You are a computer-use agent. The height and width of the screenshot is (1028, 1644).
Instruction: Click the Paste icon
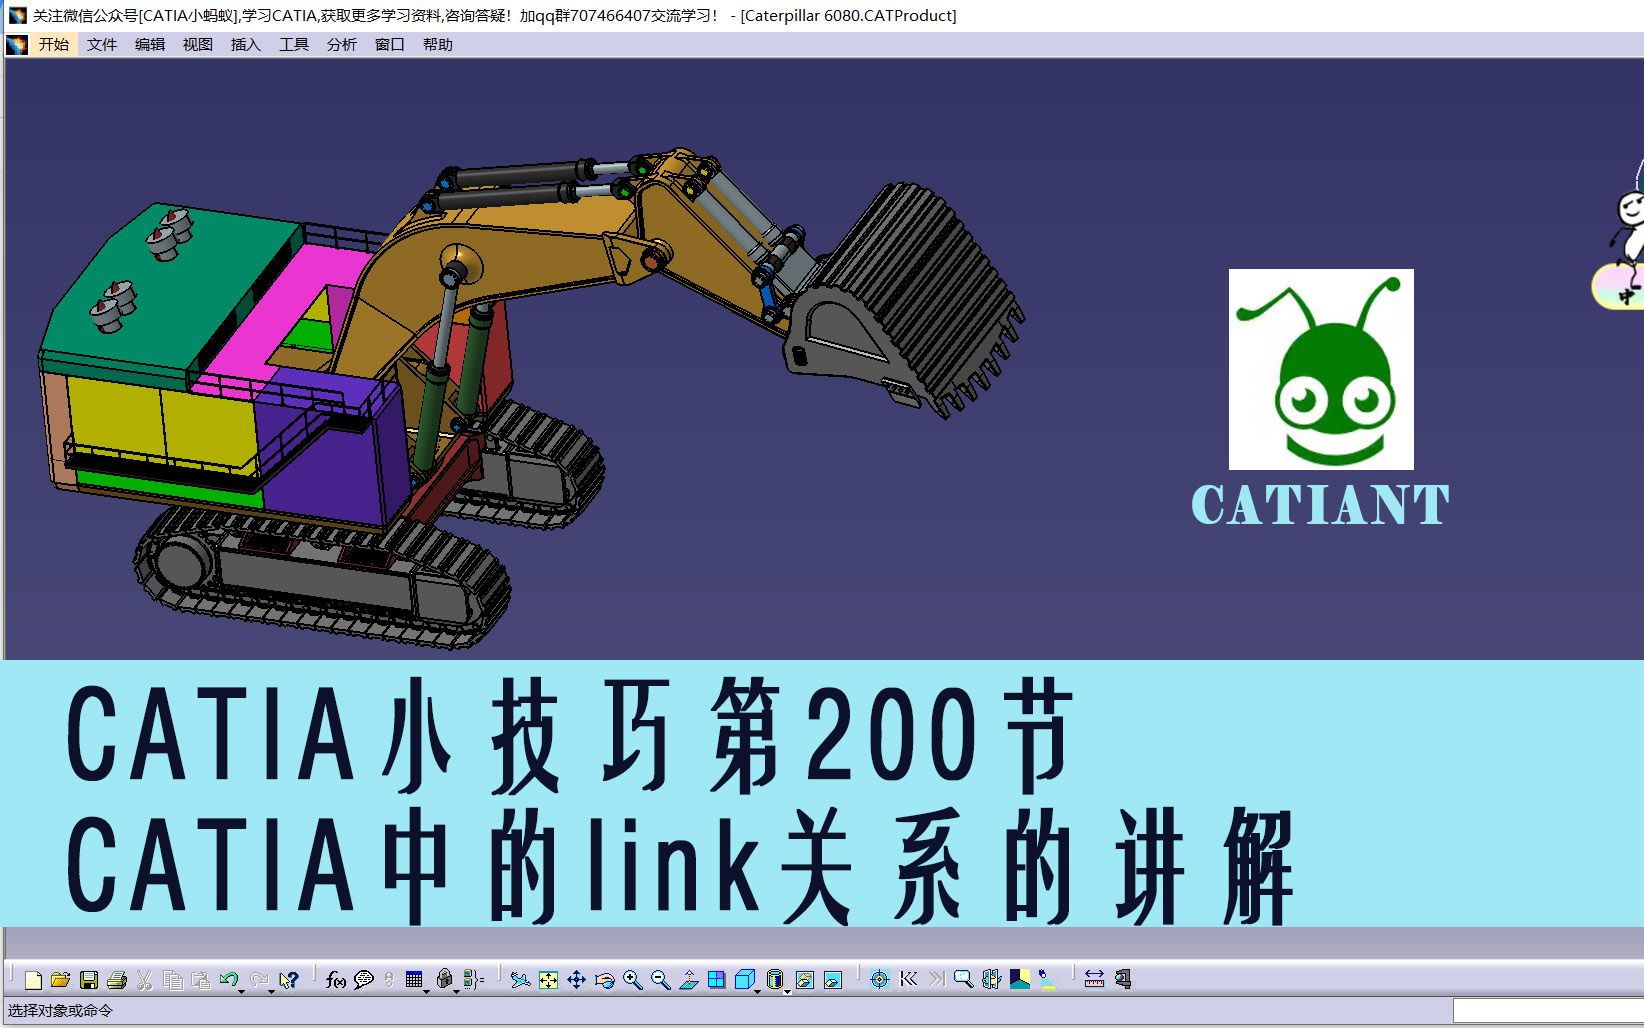pos(201,980)
